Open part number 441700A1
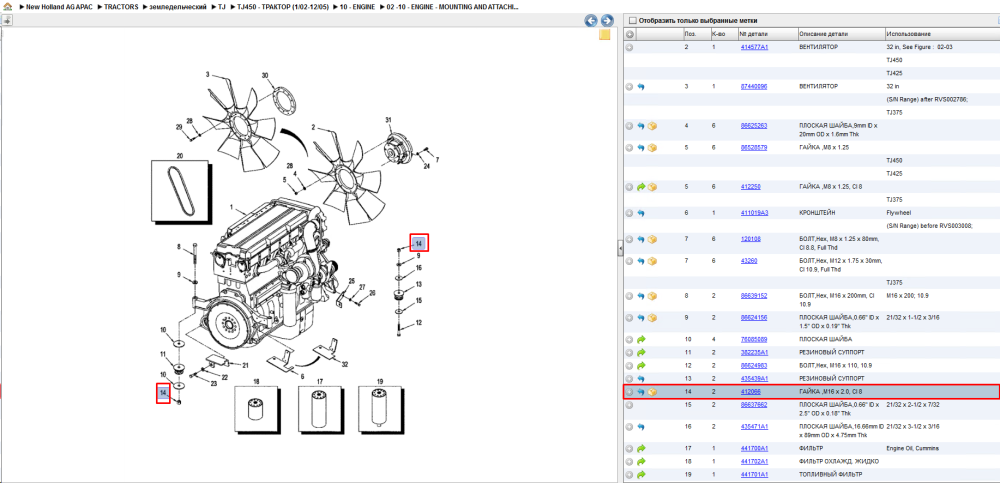This screenshot has width=1000, height=483. point(754,448)
